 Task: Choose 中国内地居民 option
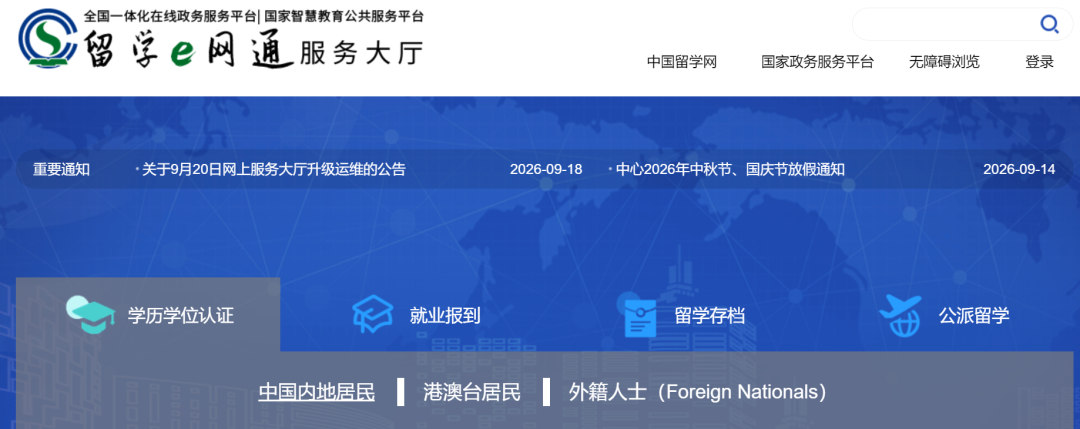[317, 393]
